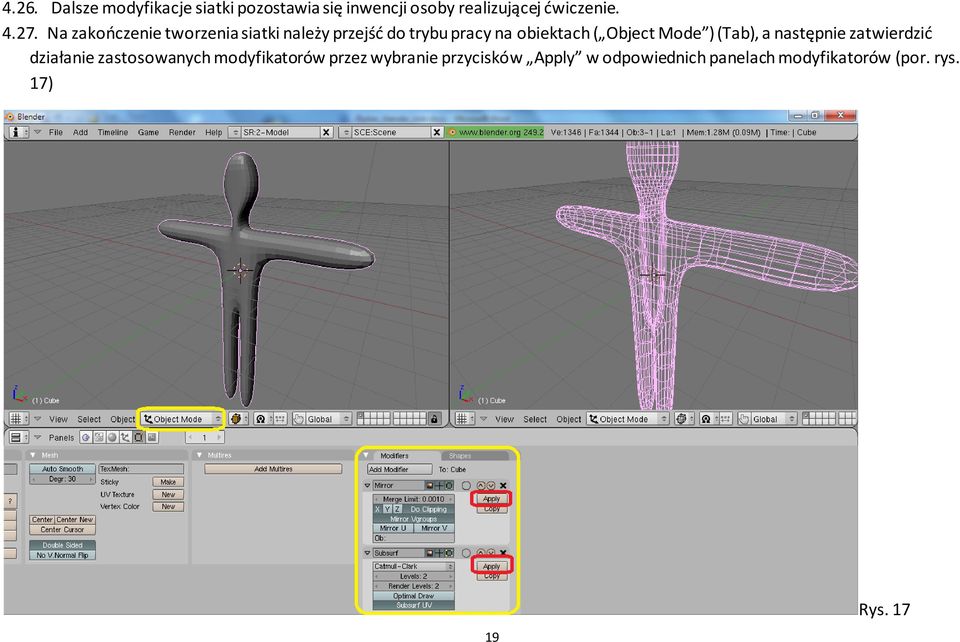Adjust the Degr: 30 value
This screenshot has height=642, width=960.
coord(62,479)
